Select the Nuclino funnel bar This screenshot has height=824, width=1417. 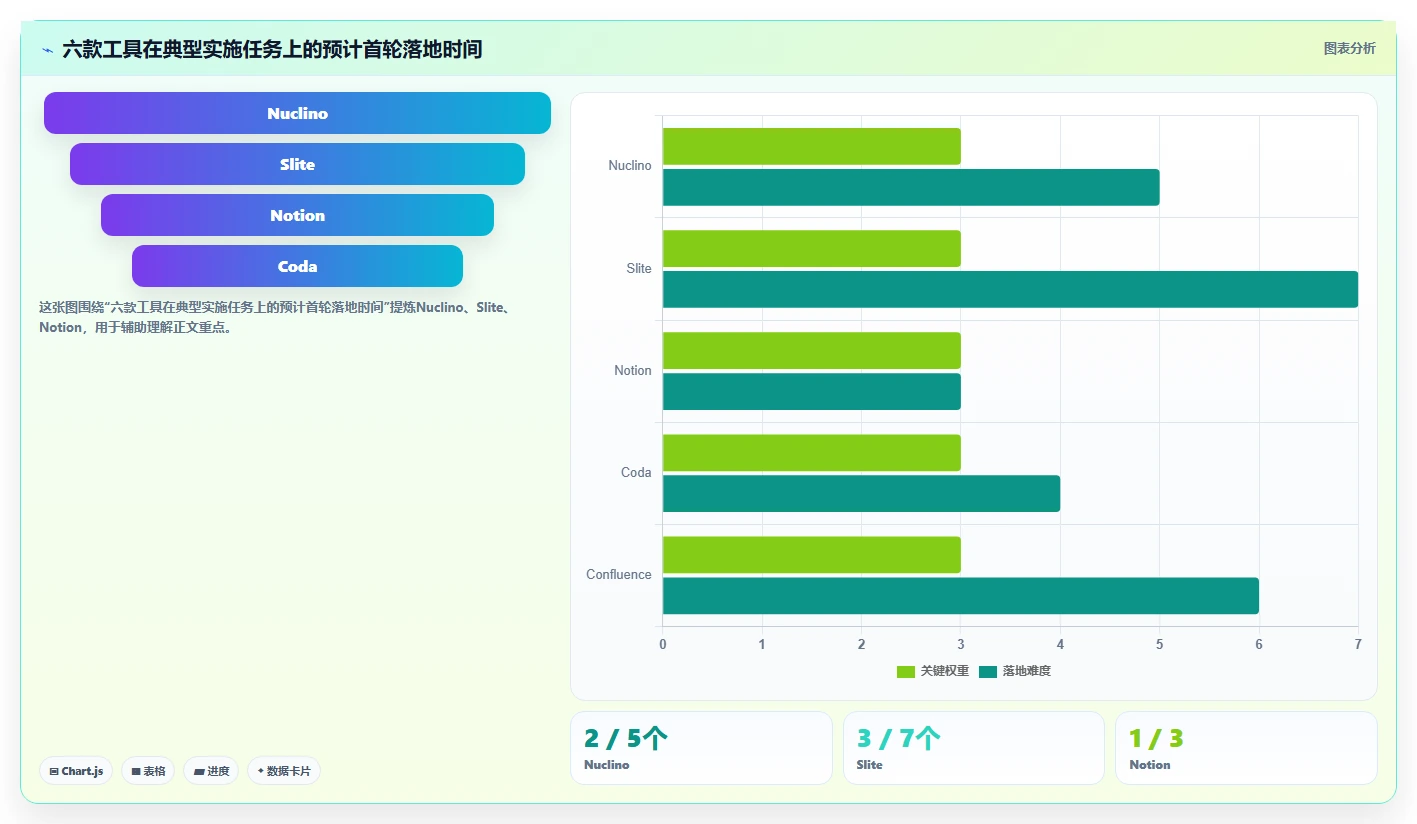pos(297,113)
